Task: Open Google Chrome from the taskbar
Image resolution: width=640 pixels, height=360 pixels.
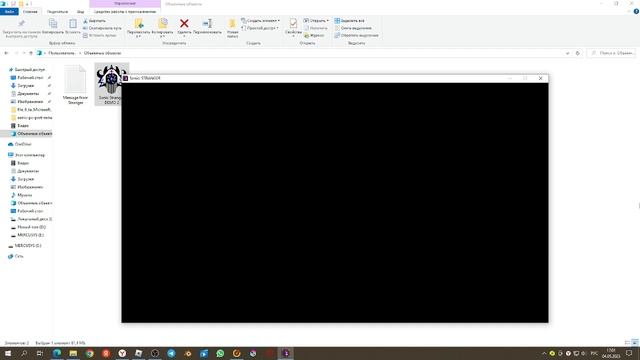Action: (x=89, y=353)
